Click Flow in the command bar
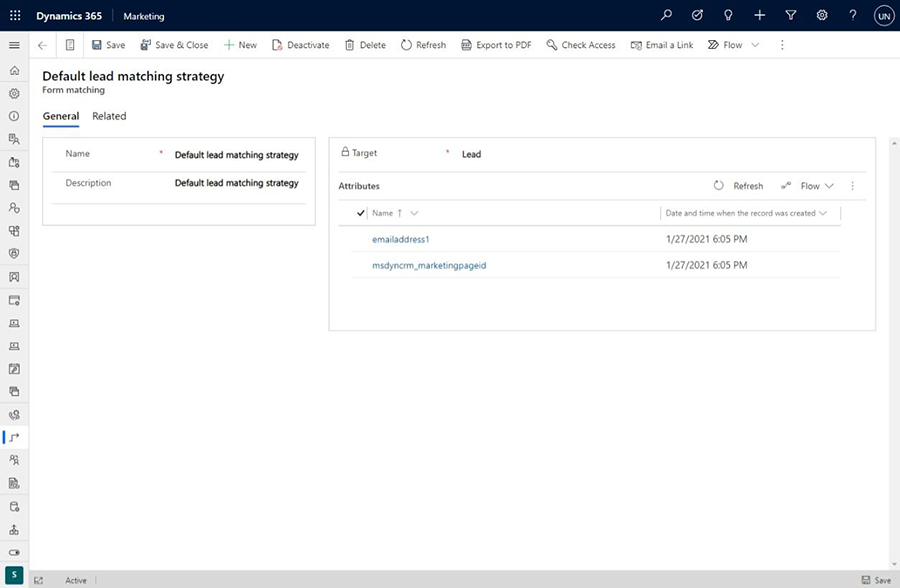The width and height of the screenshot is (900, 588). tap(725, 45)
